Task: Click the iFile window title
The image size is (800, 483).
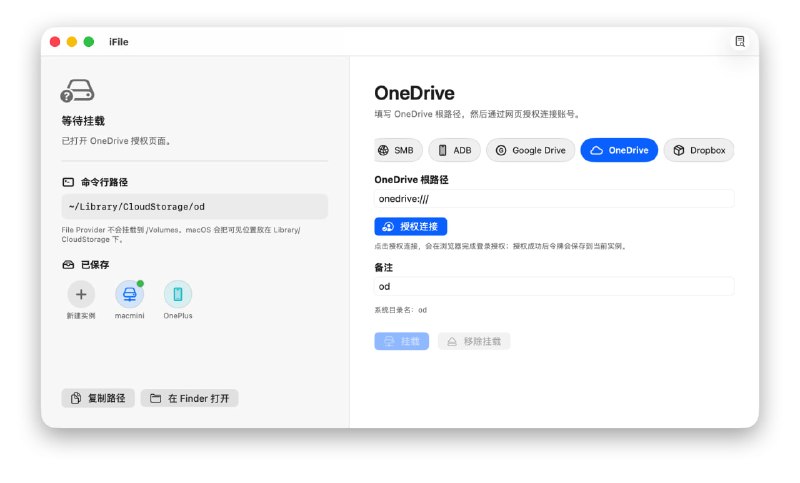Action: pos(118,42)
